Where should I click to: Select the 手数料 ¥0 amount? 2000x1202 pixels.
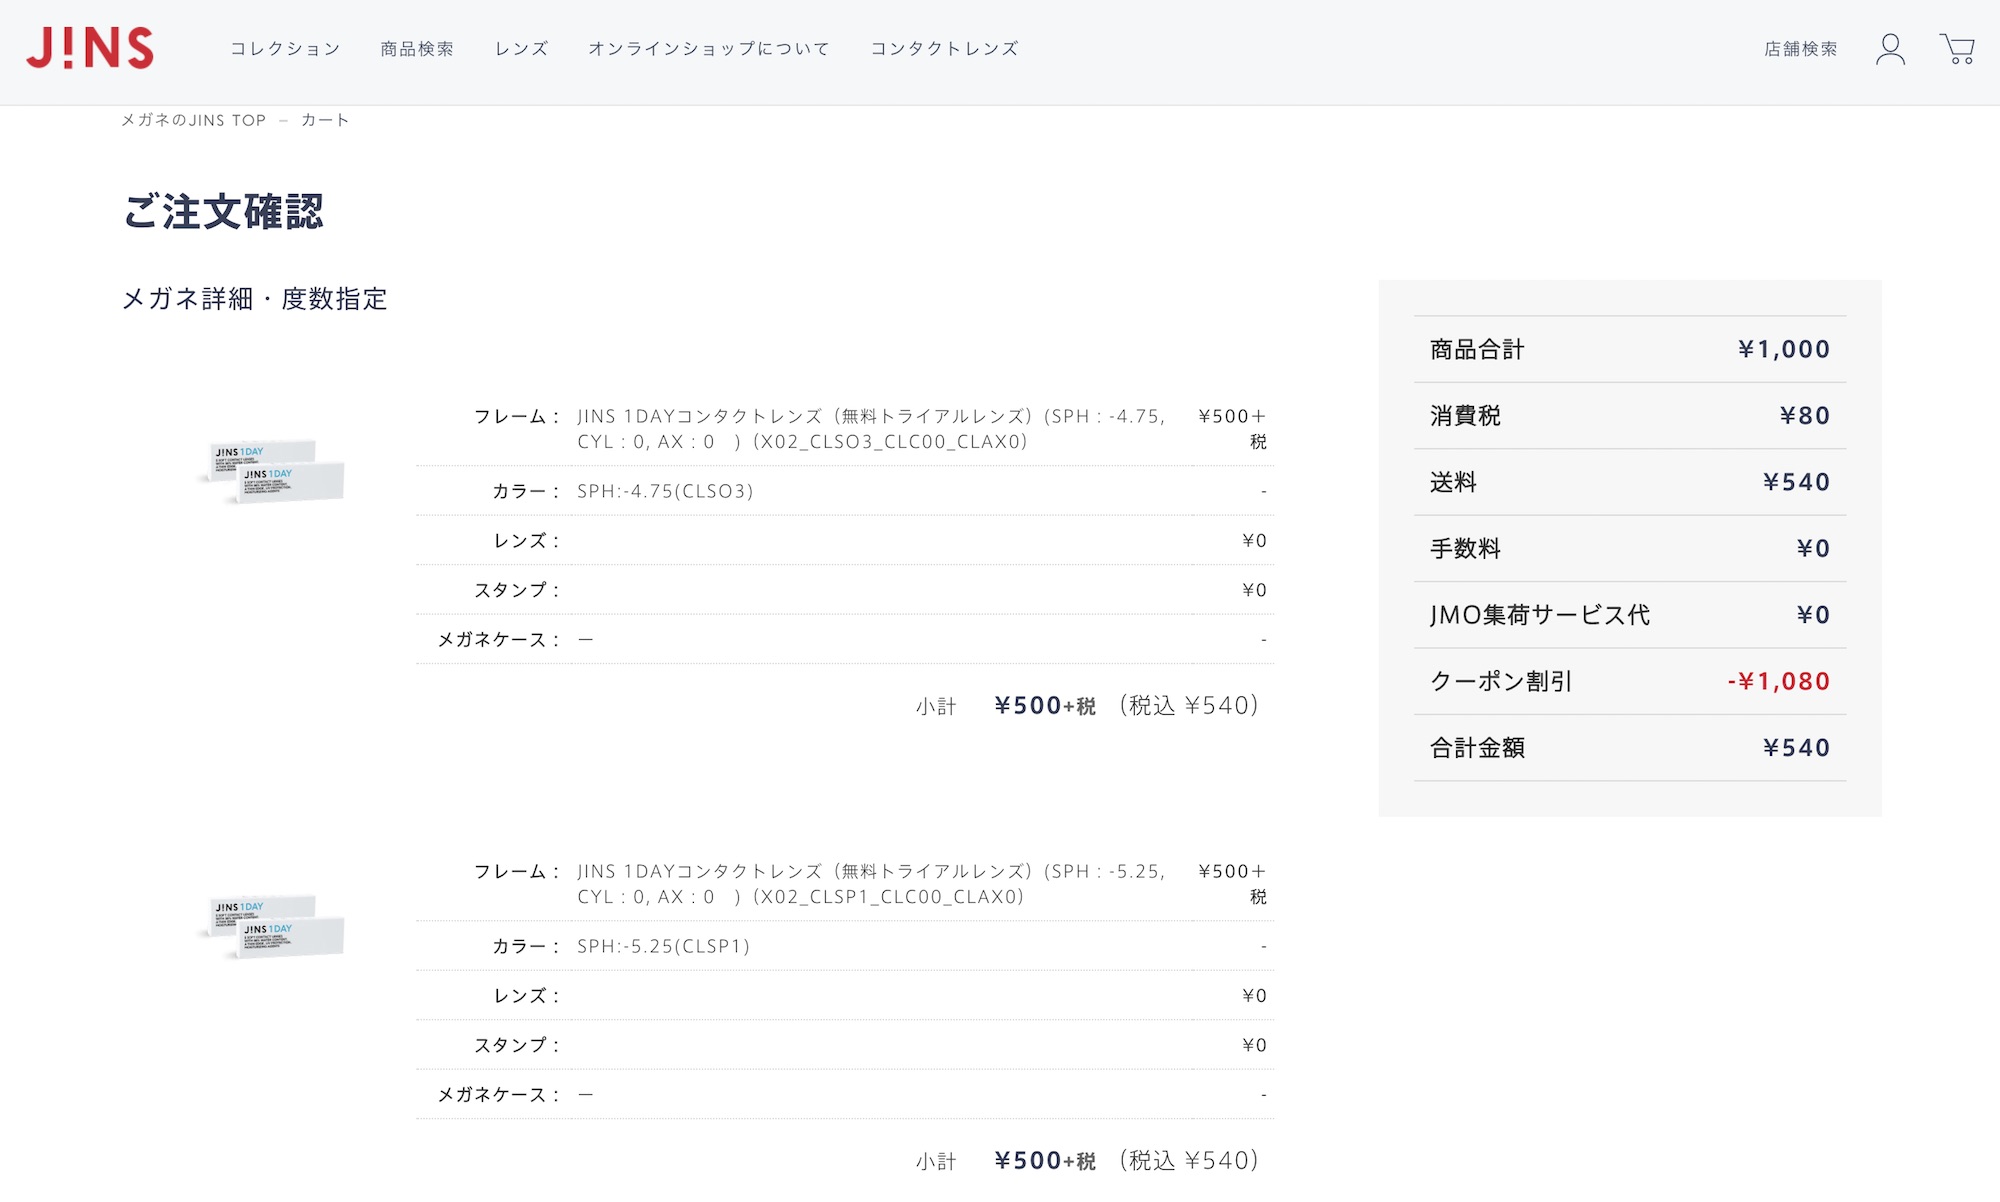(x=1813, y=548)
